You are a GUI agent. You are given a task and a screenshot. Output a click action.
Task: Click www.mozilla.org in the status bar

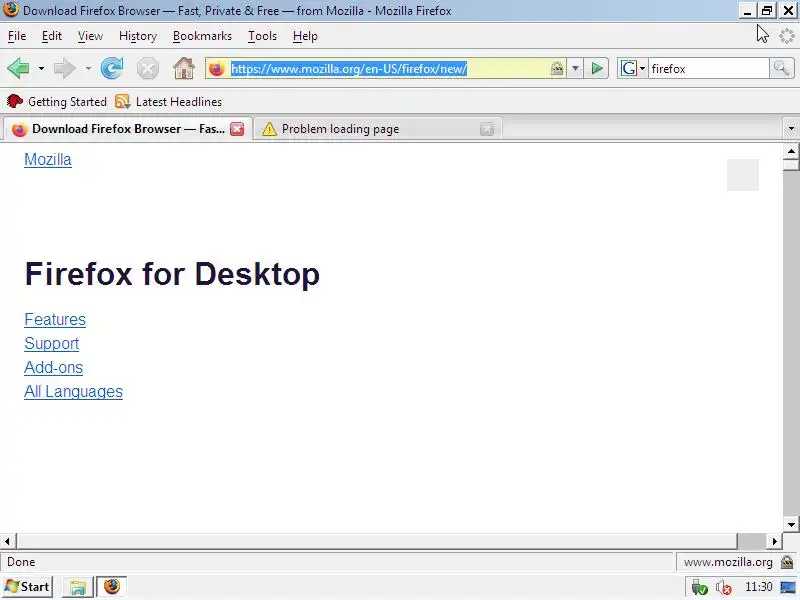coord(728,562)
